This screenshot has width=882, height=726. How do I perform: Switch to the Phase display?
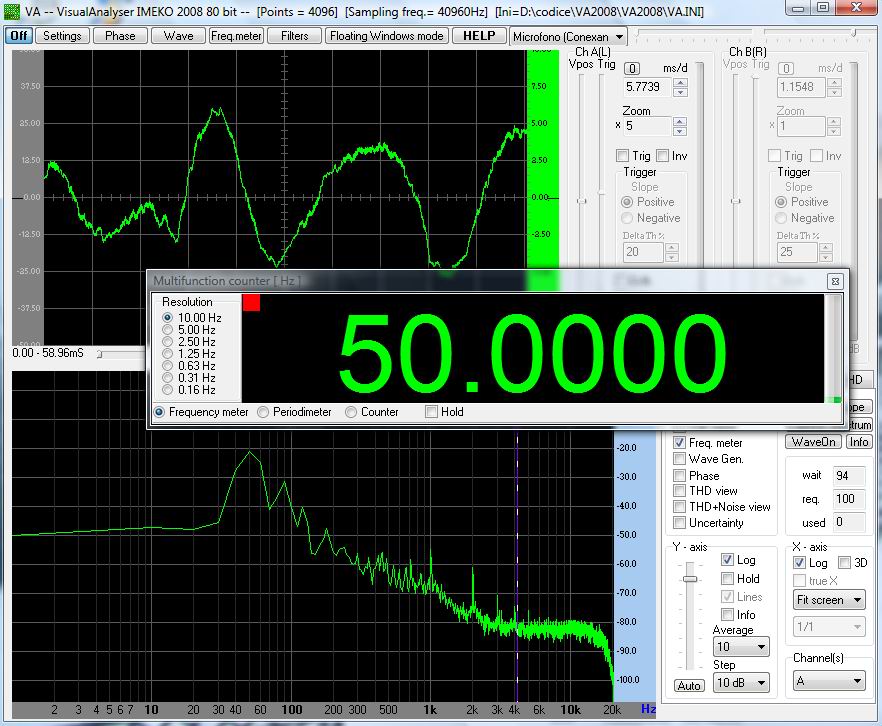120,35
